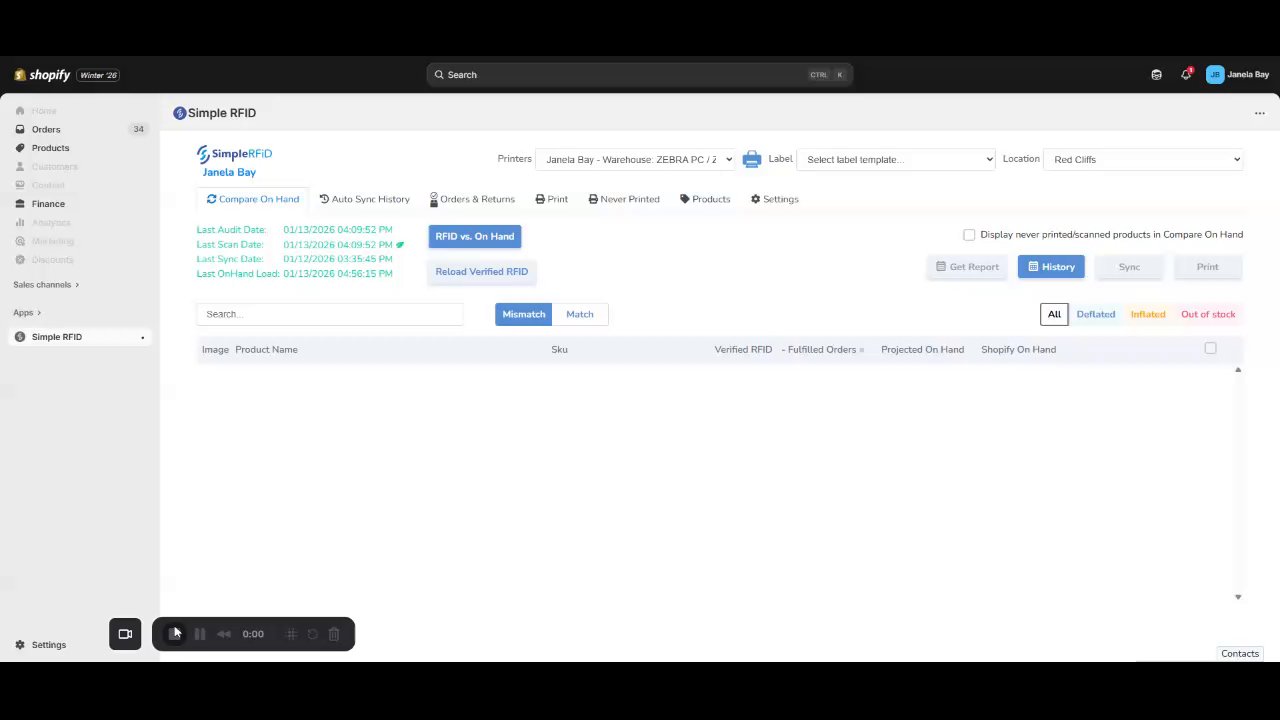Open the Simple RFID three-dot menu

(x=1260, y=113)
